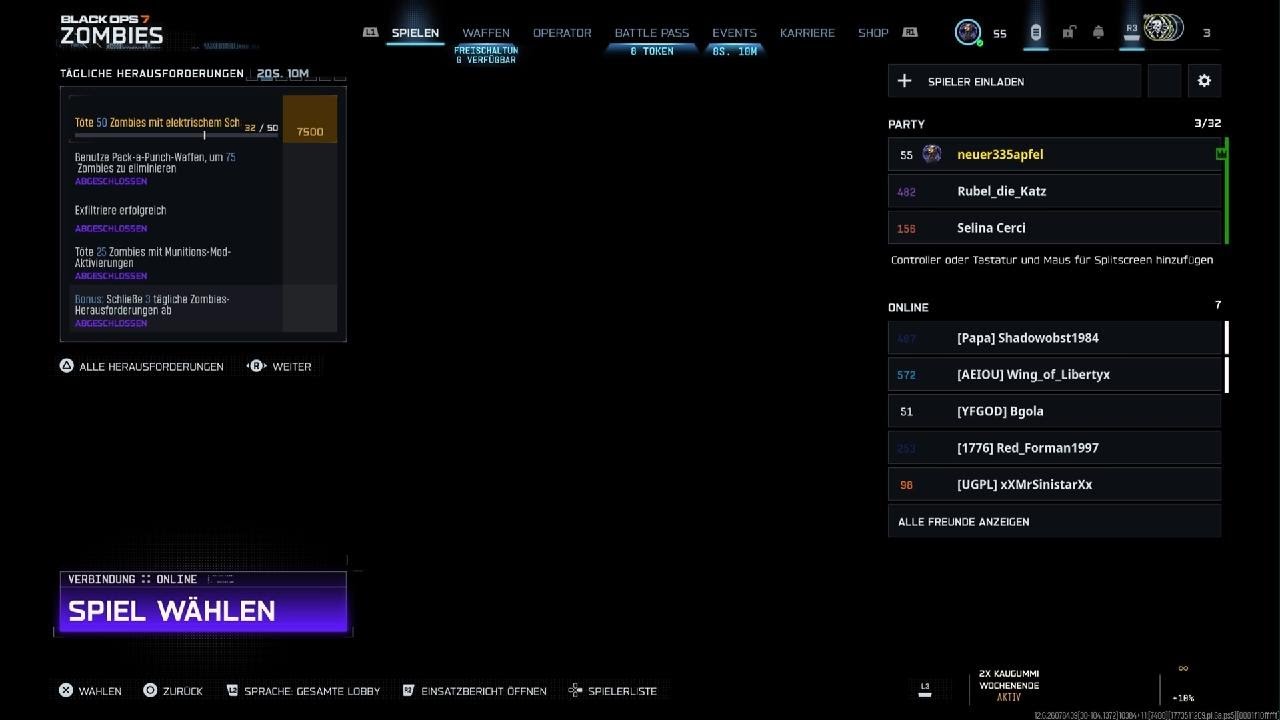
Task: Click the right-stick icon beside Weiter
Action: (256, 366)
